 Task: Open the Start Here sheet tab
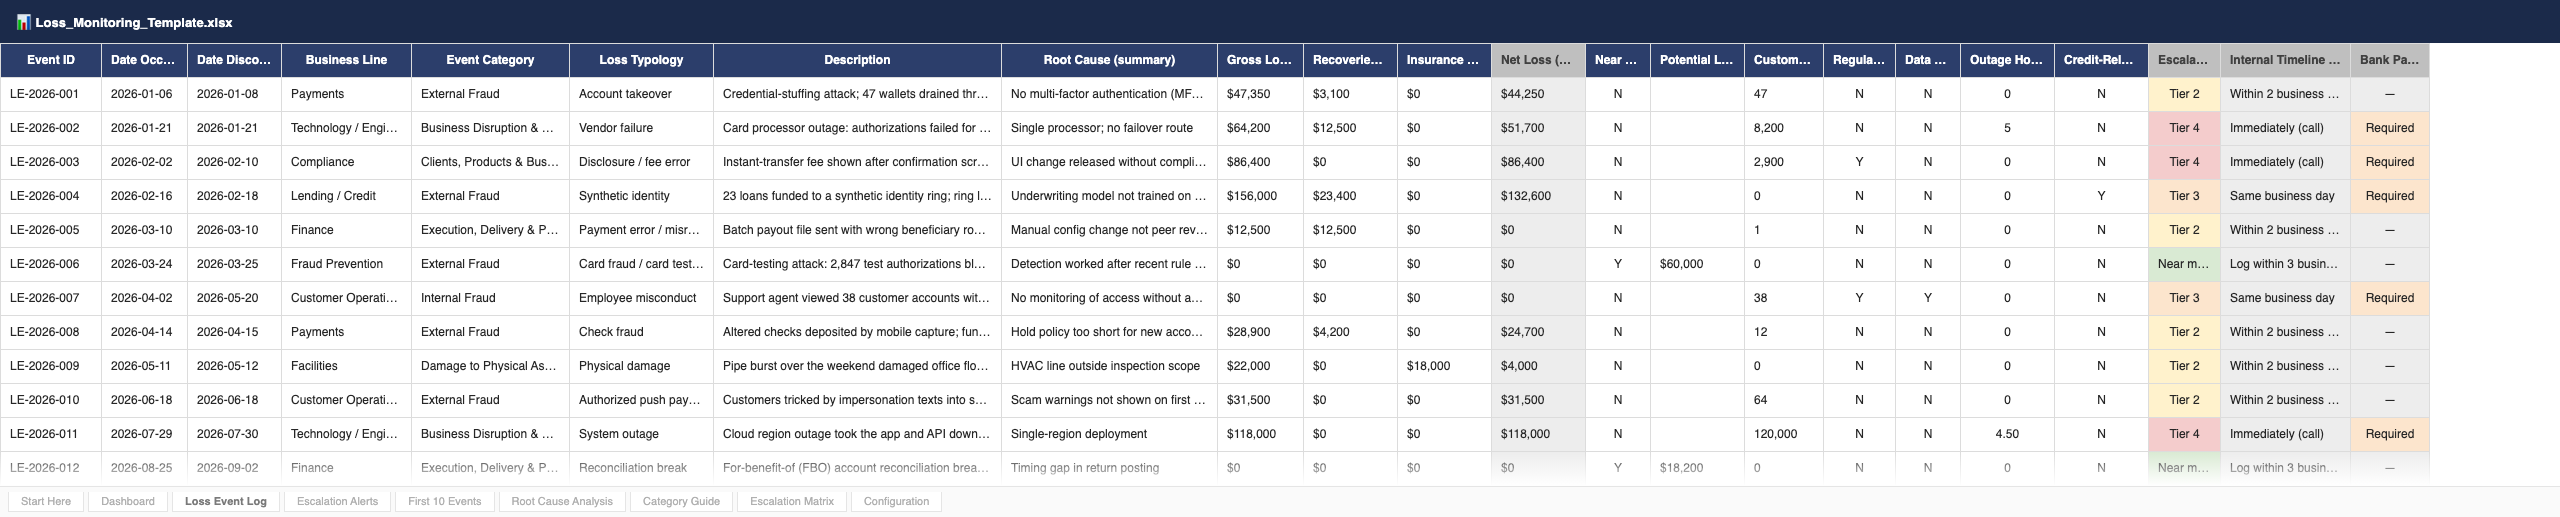[x=46, y=501]
